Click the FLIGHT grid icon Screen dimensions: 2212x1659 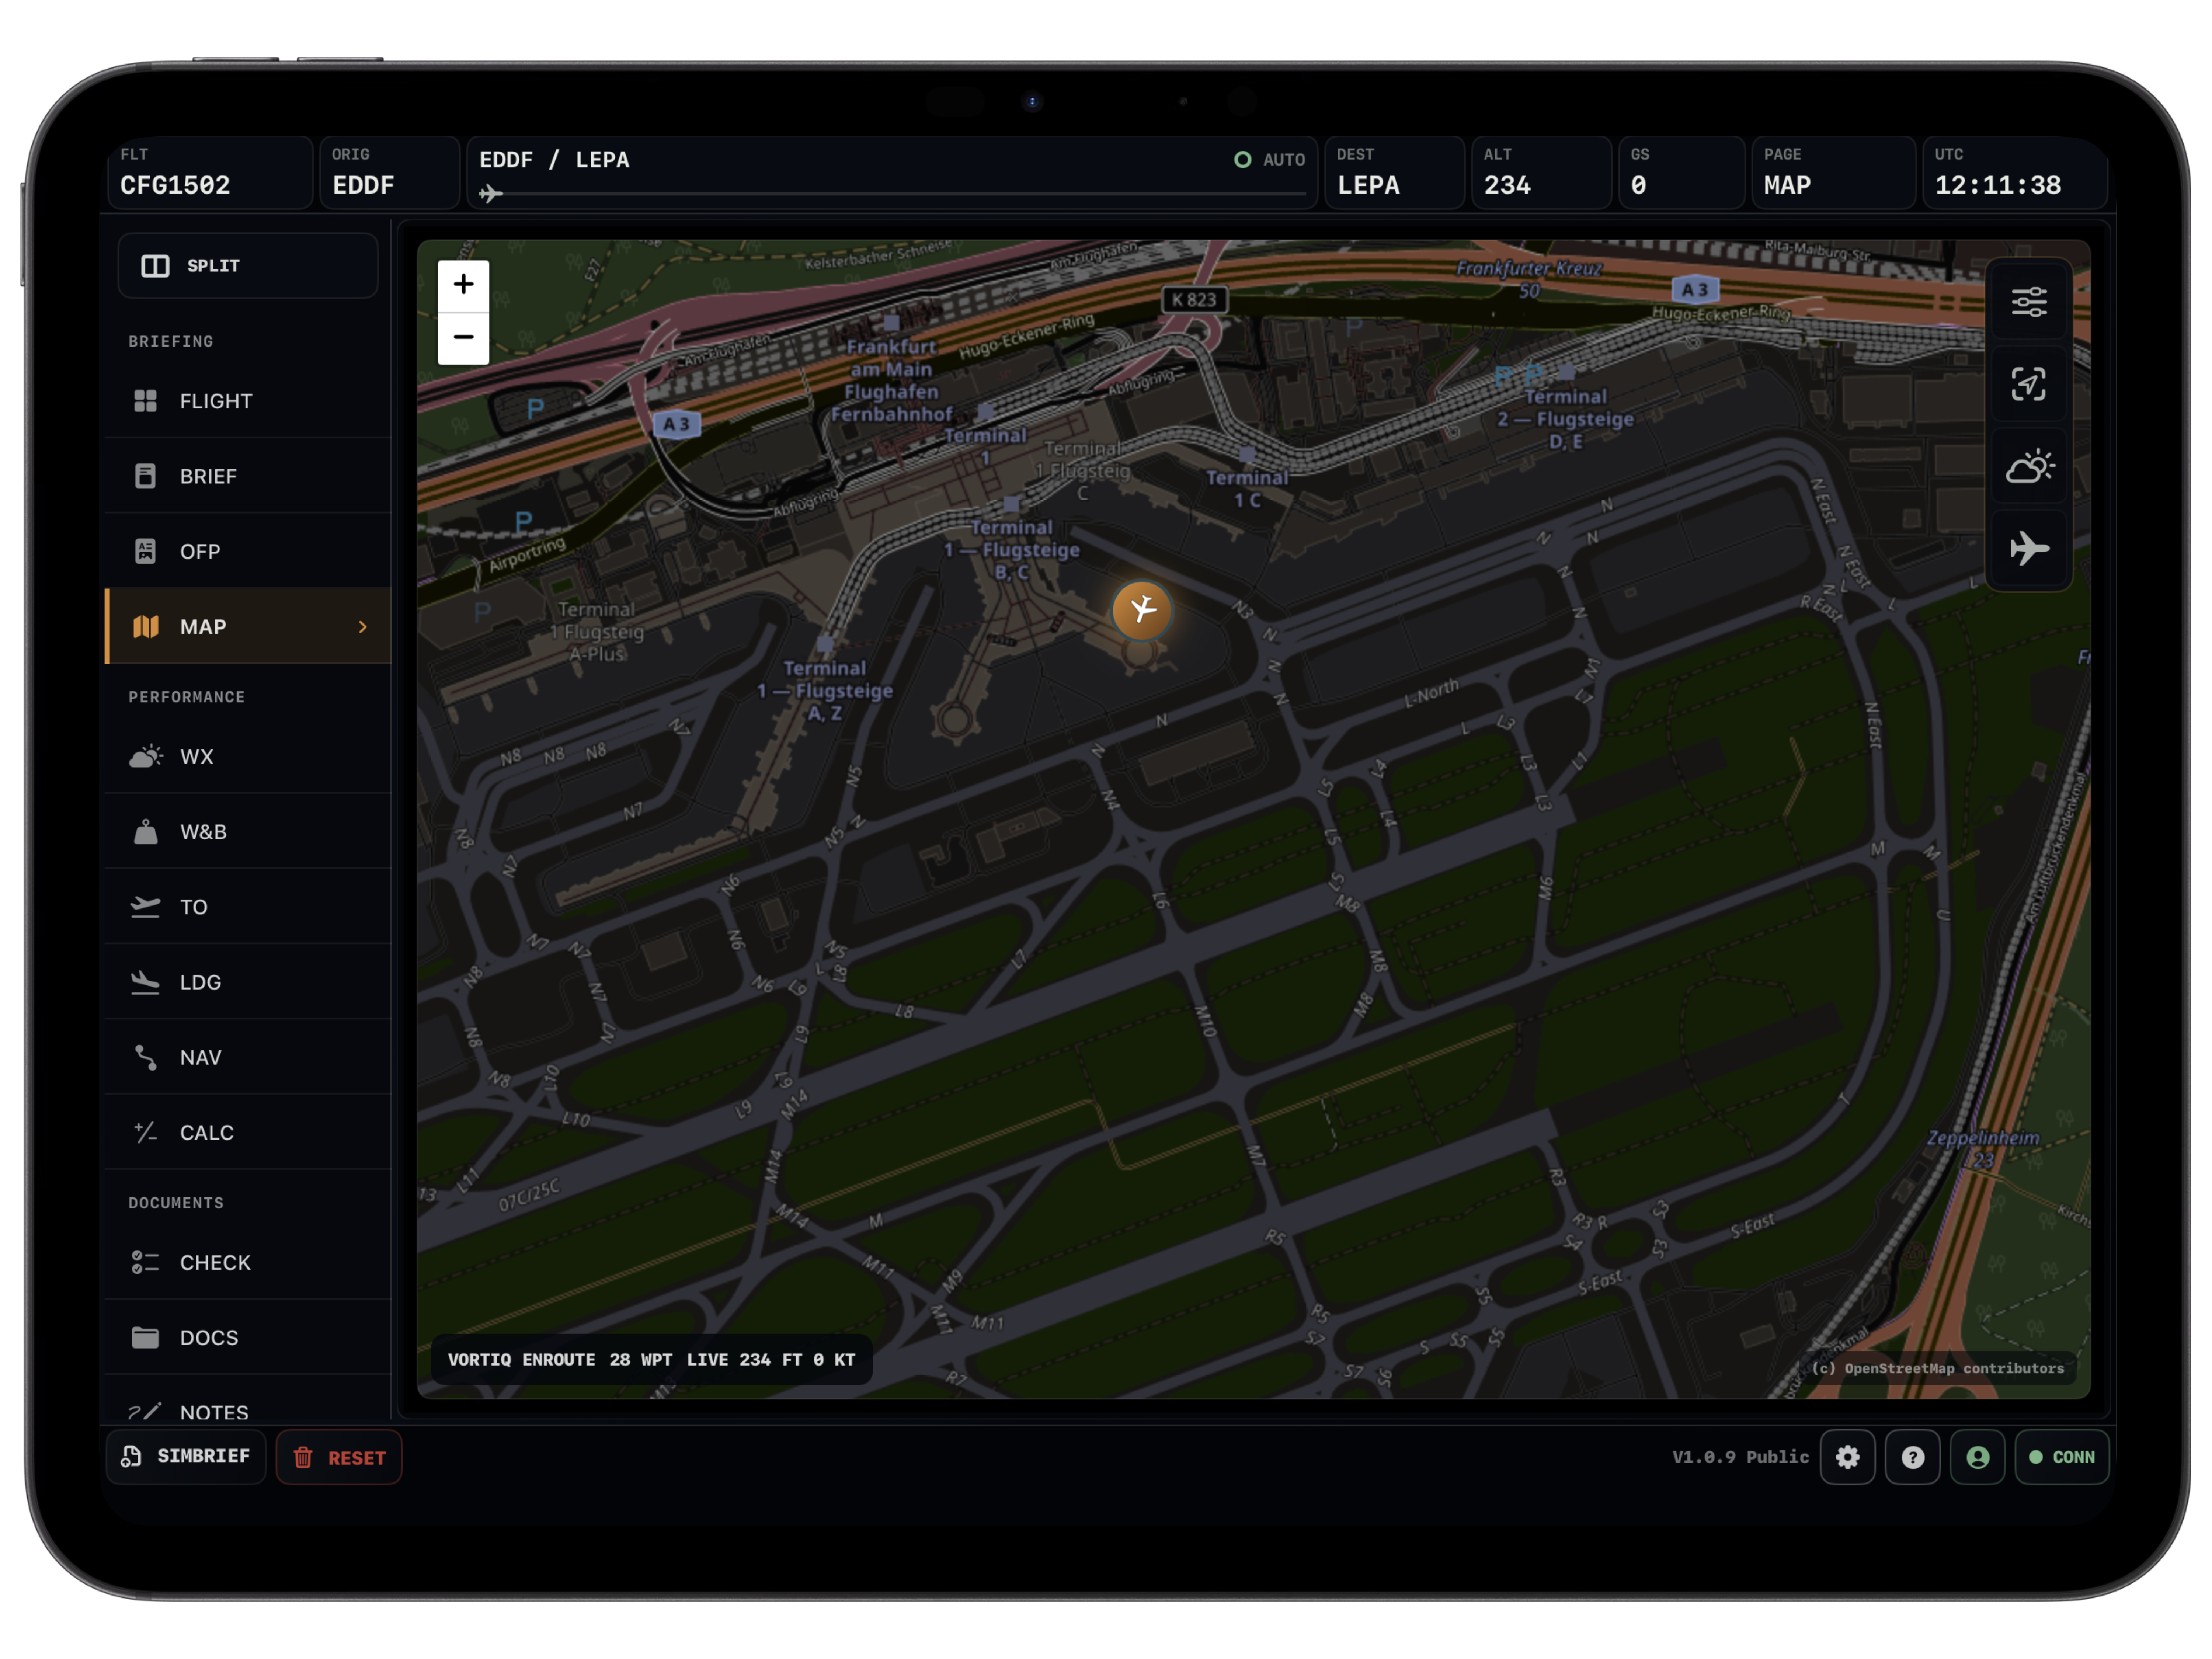tap(145, 401)
